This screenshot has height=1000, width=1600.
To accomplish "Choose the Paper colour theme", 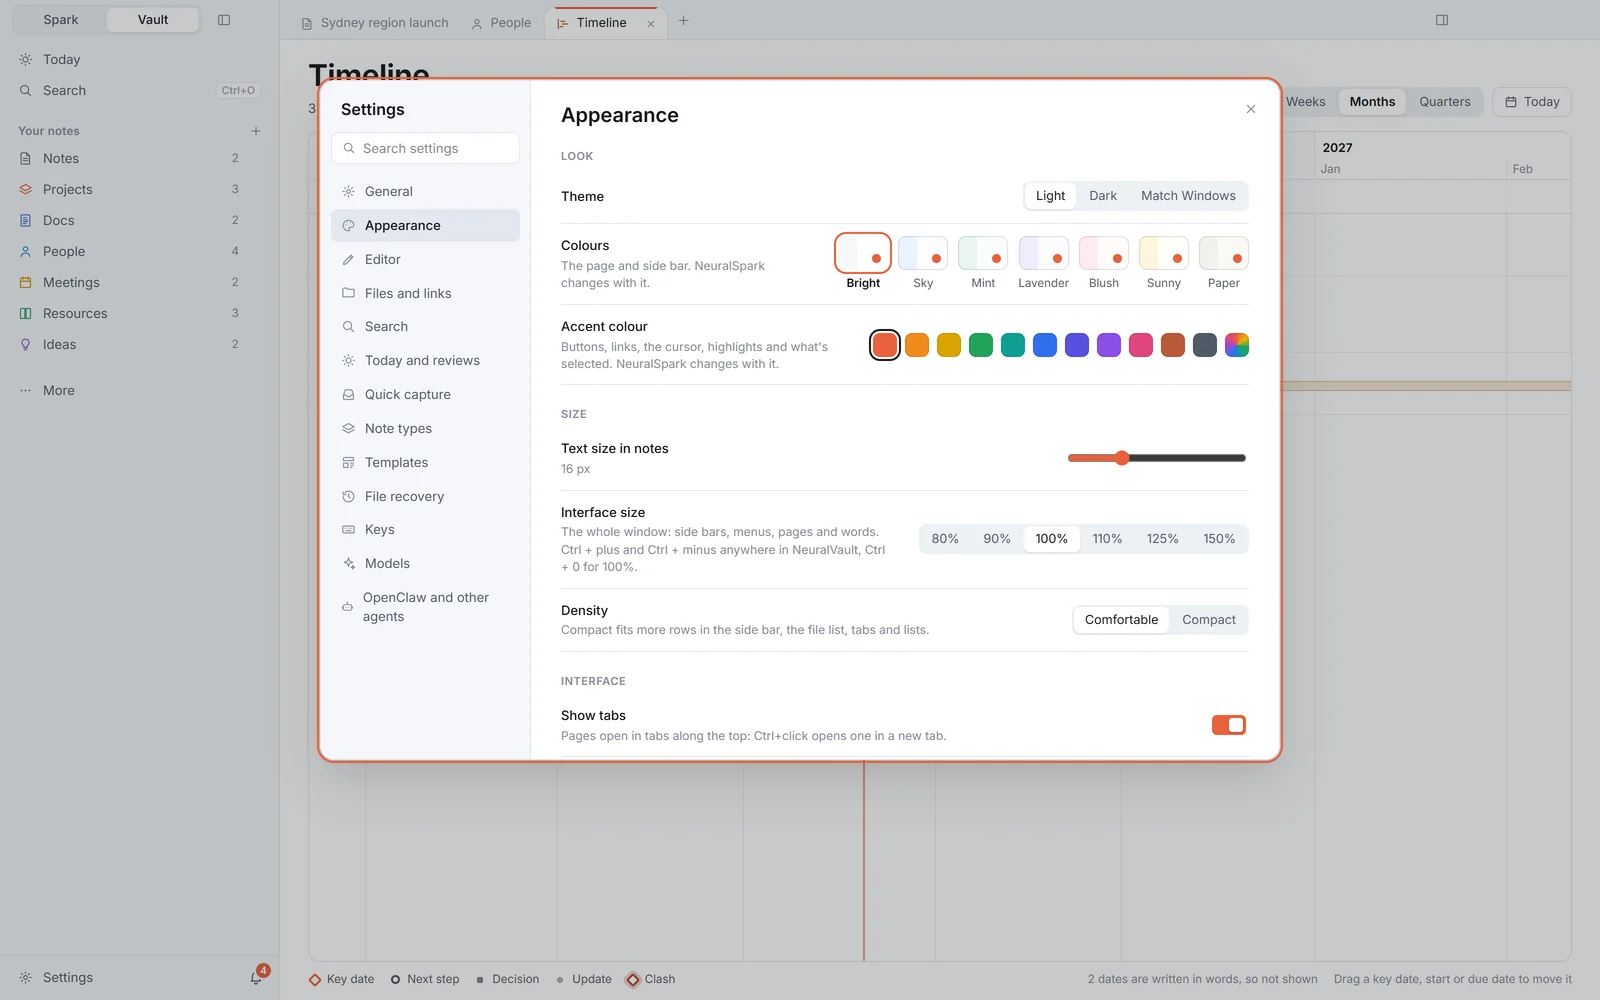I will pyautogui.click(x=1223, y=263).
